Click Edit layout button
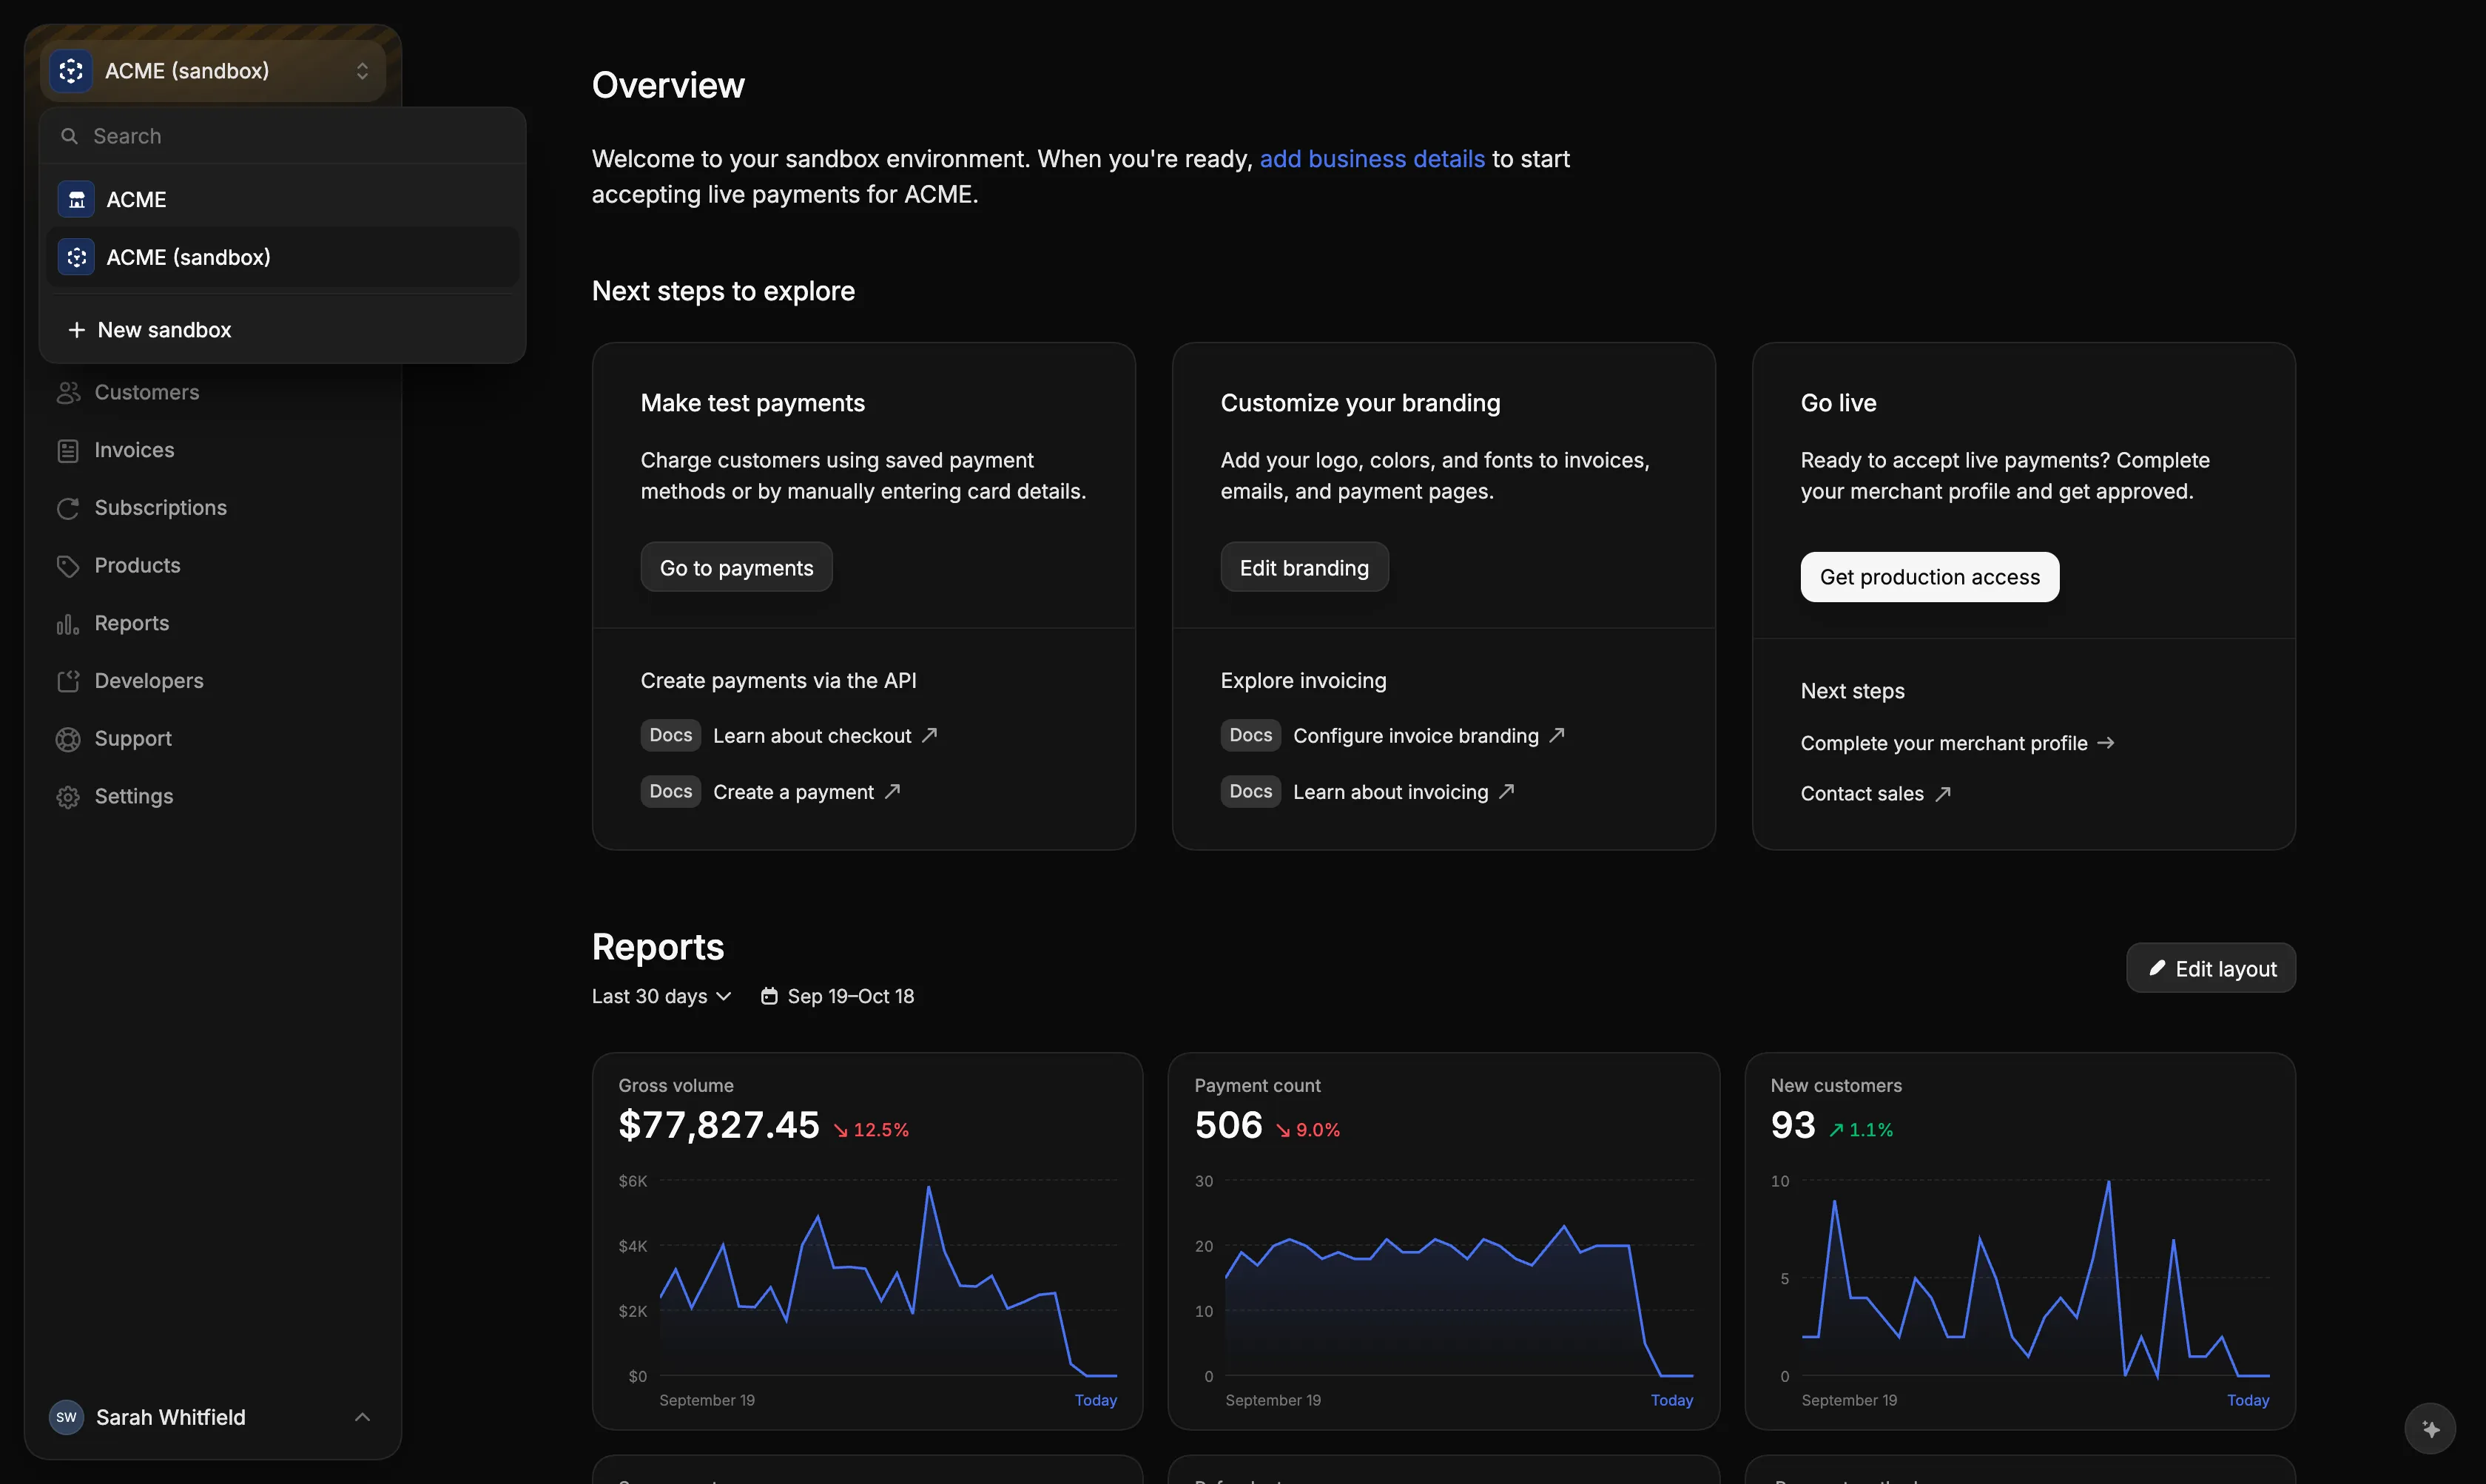 click(x=2210, y=968)
